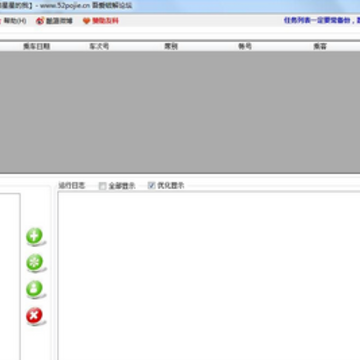This screenshot has width=360, height=360.
Task: Click the 乘客 column header
Action: pyautogui.click(x=320, y=47)
